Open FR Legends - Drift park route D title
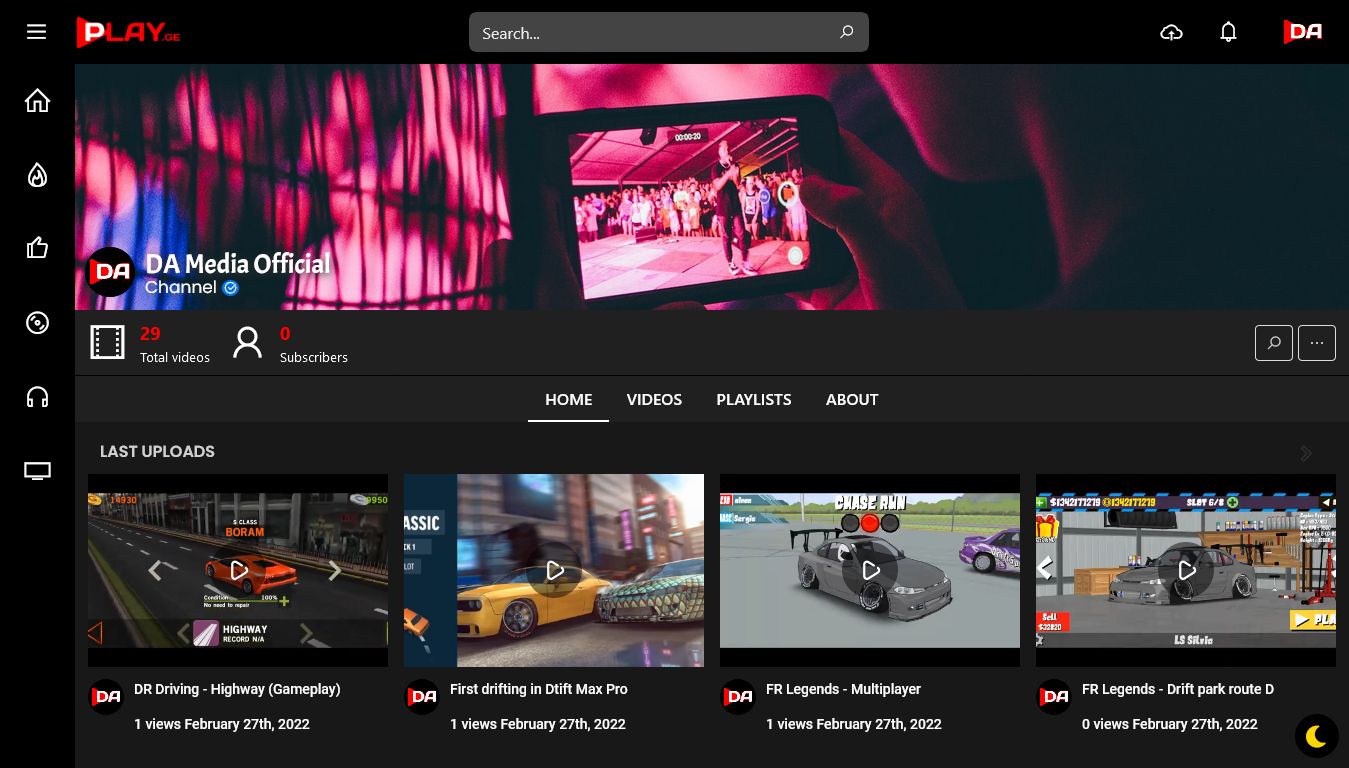The image size is (1349, 768). coord(1178,689)
